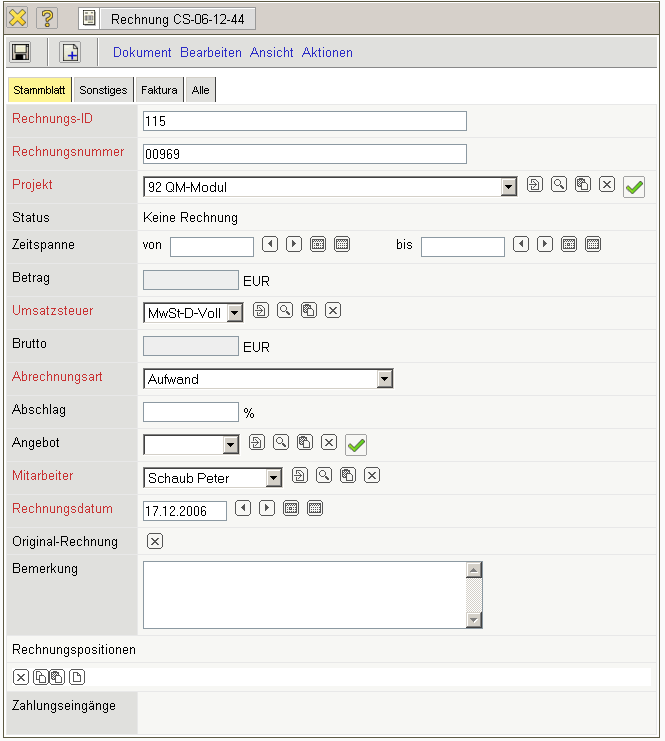Image resolution: width=665 pixels, height=741 pixels.
Task: Click the yellow question mark help icon
Action: coord(47,18)
